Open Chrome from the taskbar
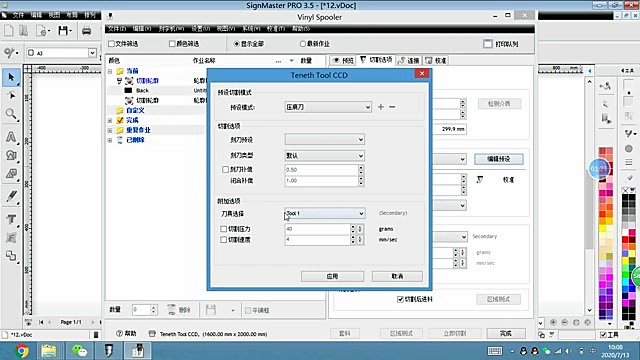Viewport: 640px width, 360px height. (x=22, y=351)
